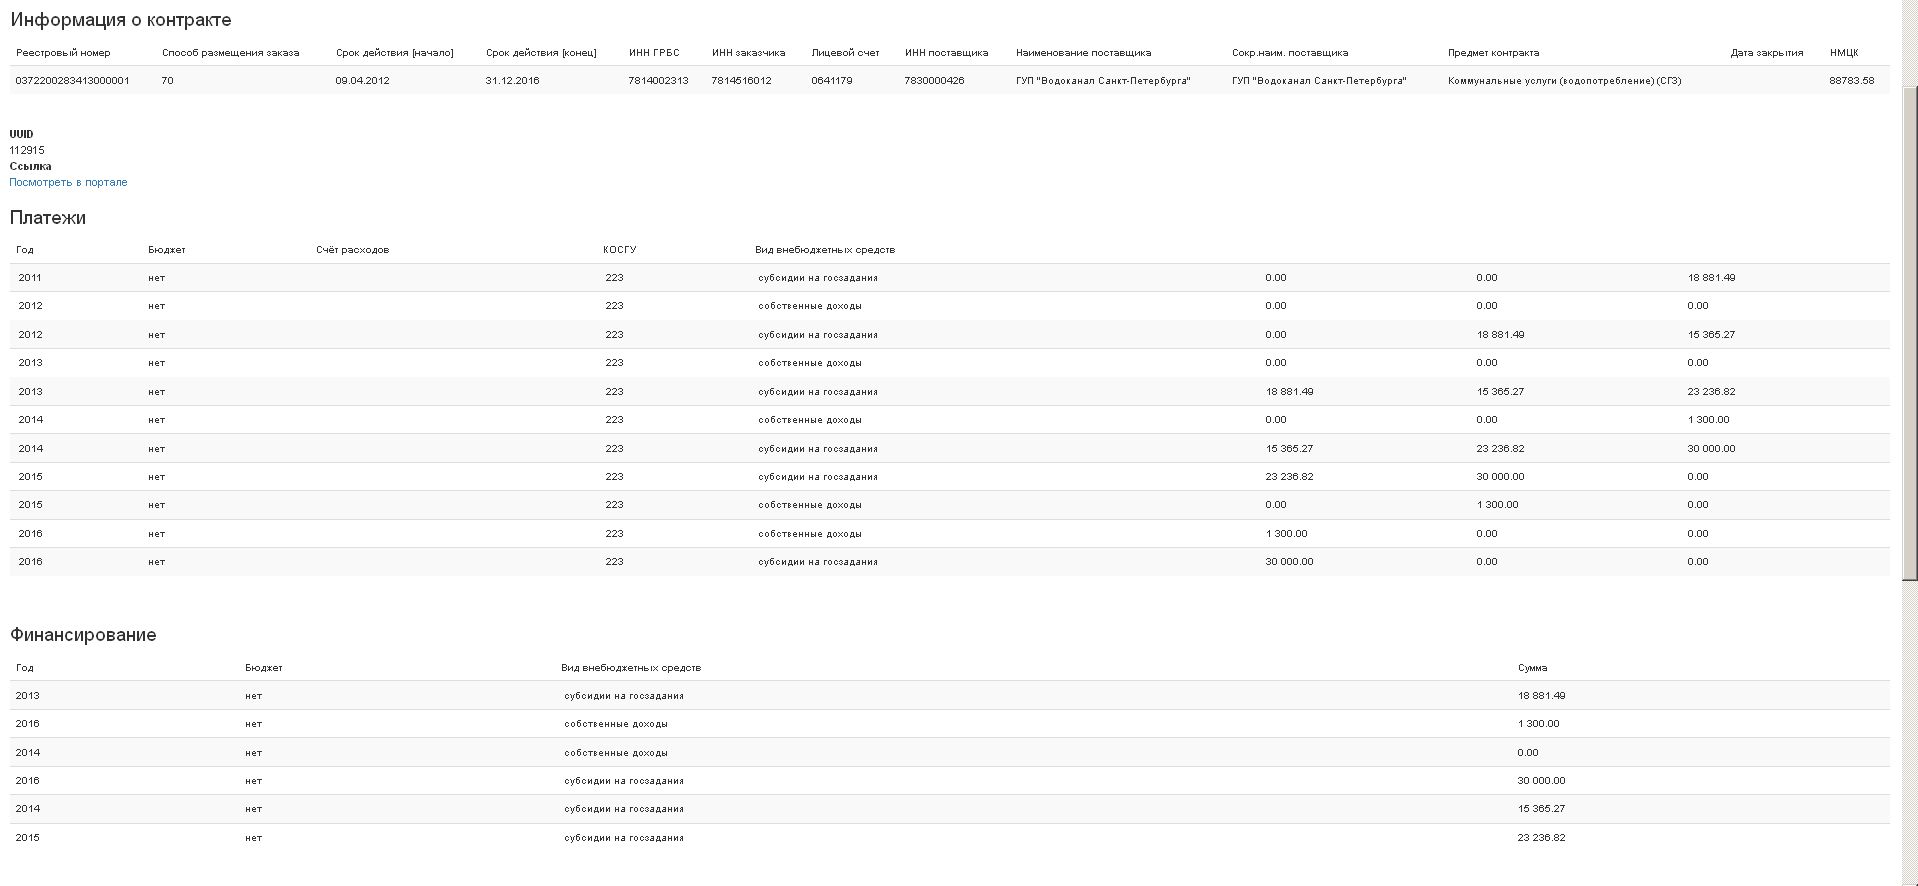Select Финансирование amount 23 236.82 for 2015
Image resolution: width=1918 pixels, height=886 pixels.
click(x=1541, y=838)
